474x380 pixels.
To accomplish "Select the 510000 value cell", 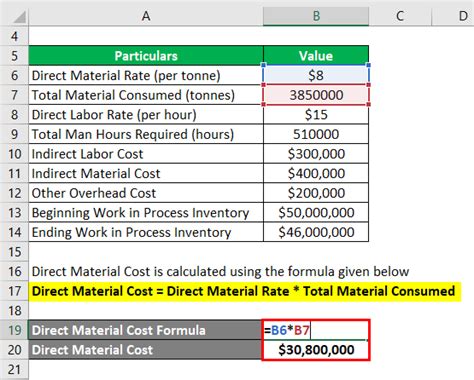I will [316, 134].
